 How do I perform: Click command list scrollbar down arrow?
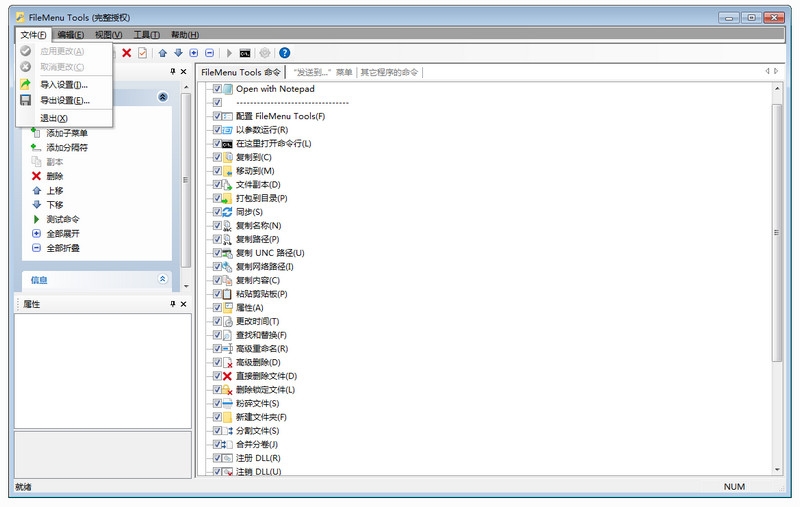[777, 469]
